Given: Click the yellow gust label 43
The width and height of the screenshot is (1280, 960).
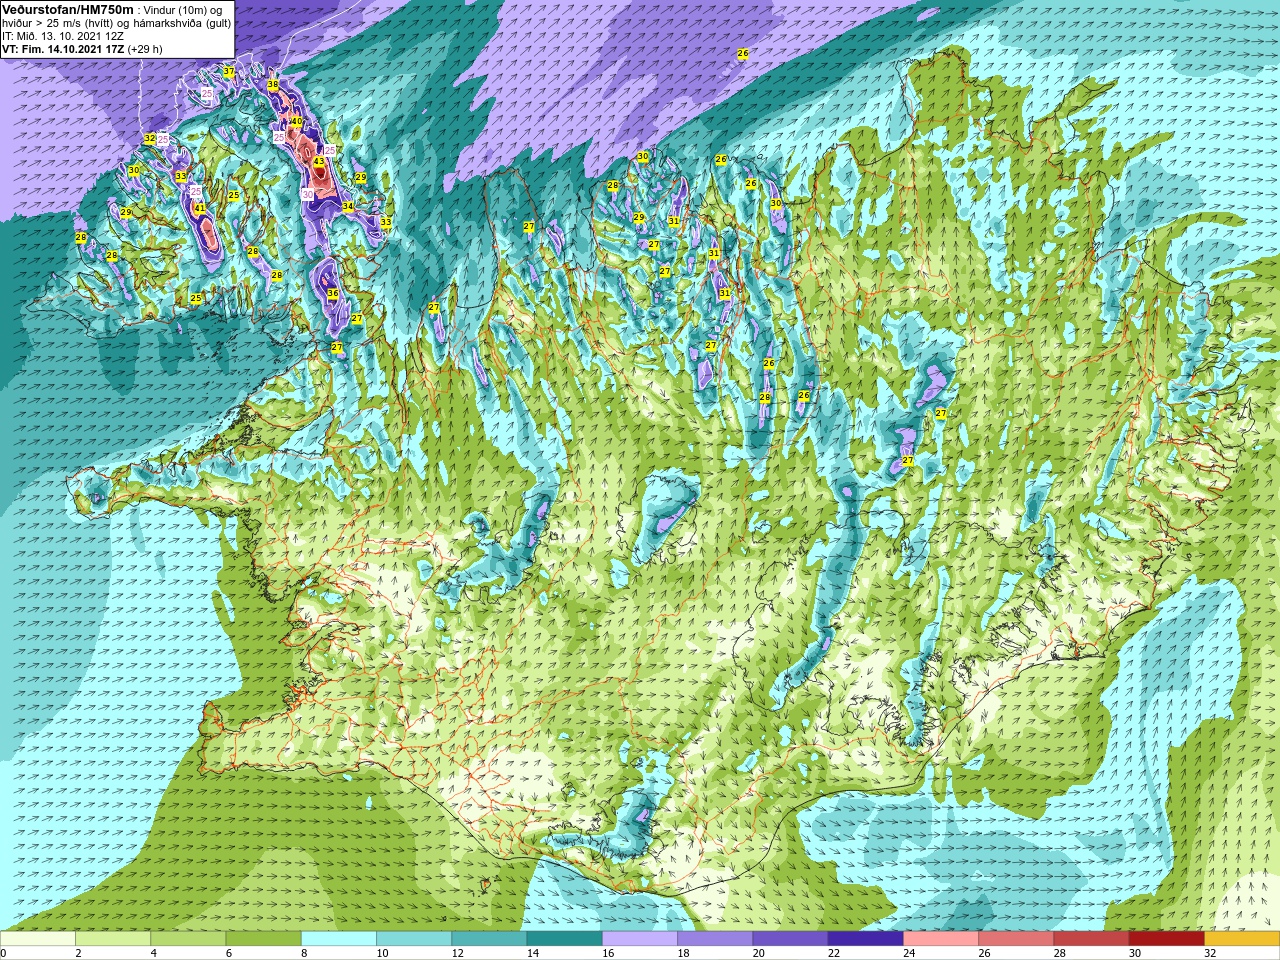Looking at the screenshot, I should point(319,161).
